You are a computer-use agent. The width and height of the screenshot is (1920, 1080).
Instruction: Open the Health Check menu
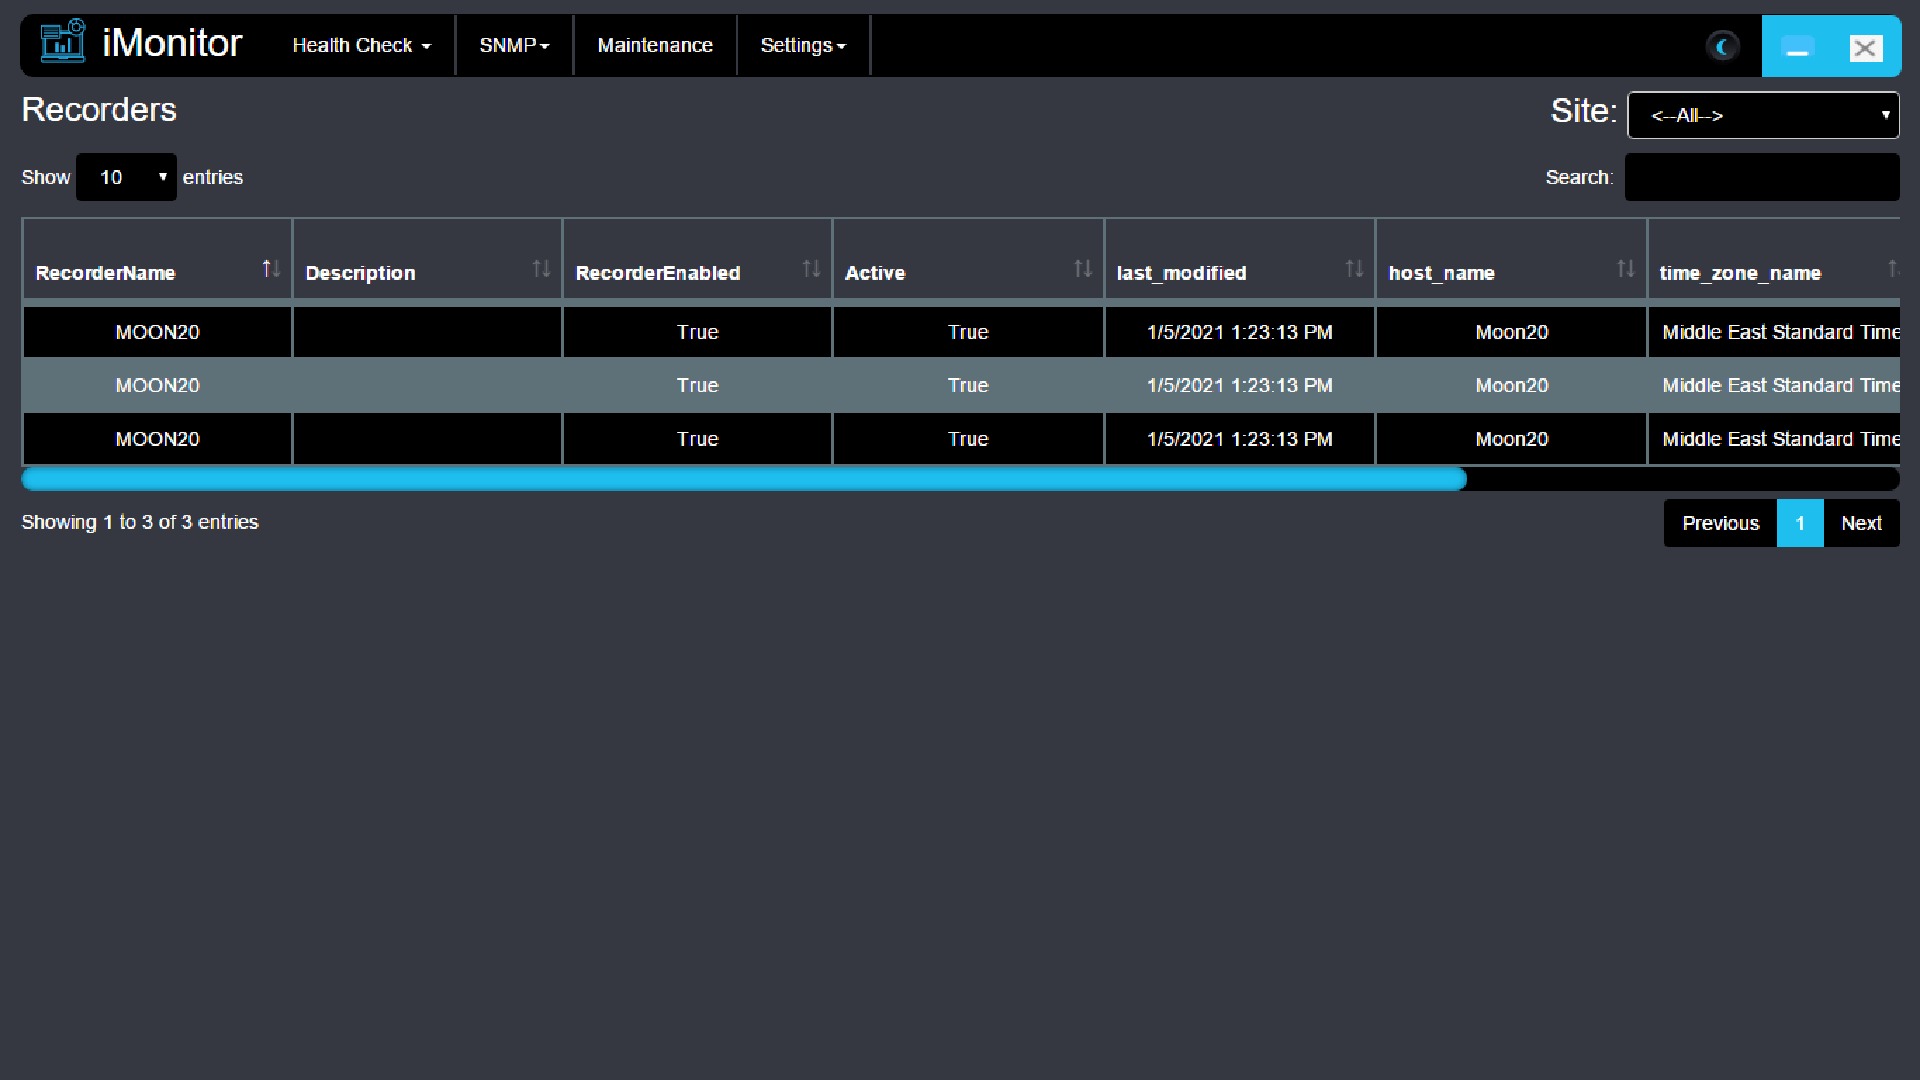pos(361,45)
